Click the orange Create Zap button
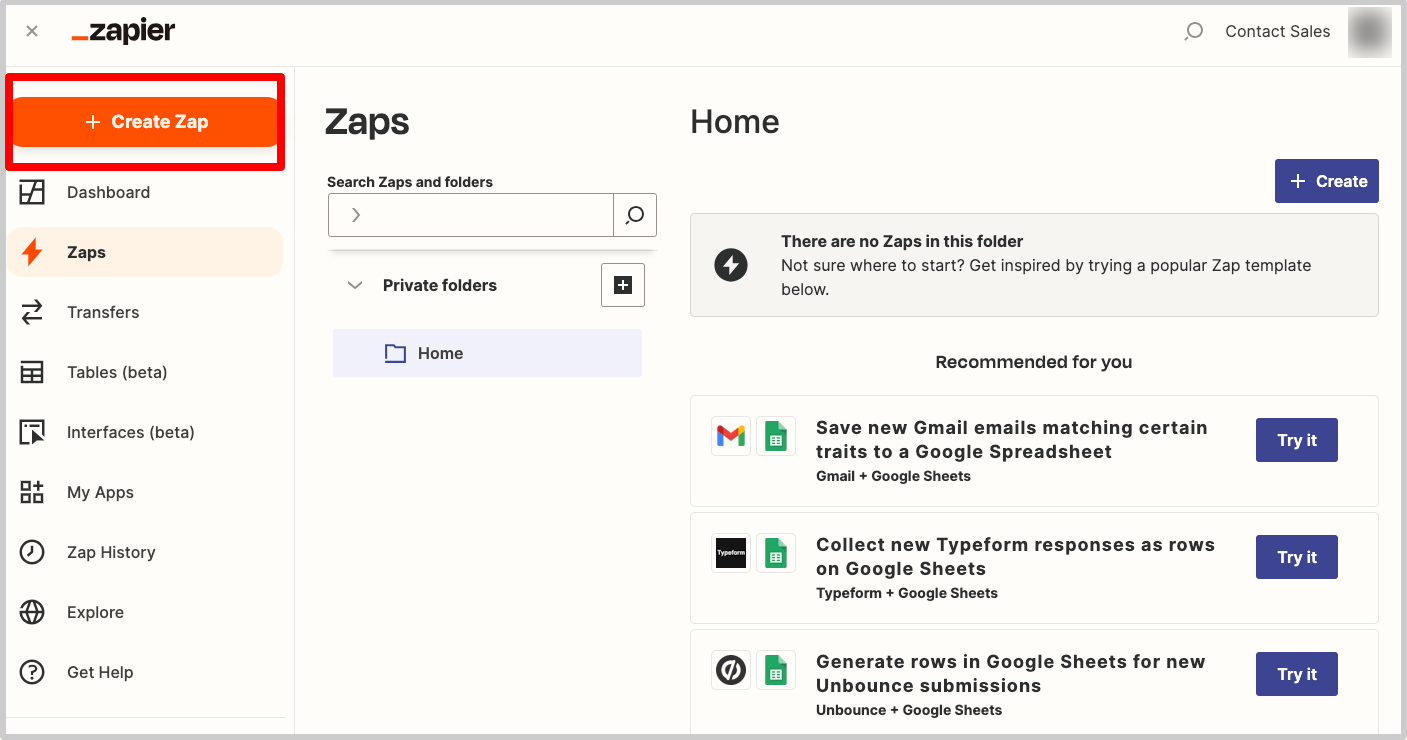Image resolution: width=1407 pixels, height=740 pixels. coord(145,122)
